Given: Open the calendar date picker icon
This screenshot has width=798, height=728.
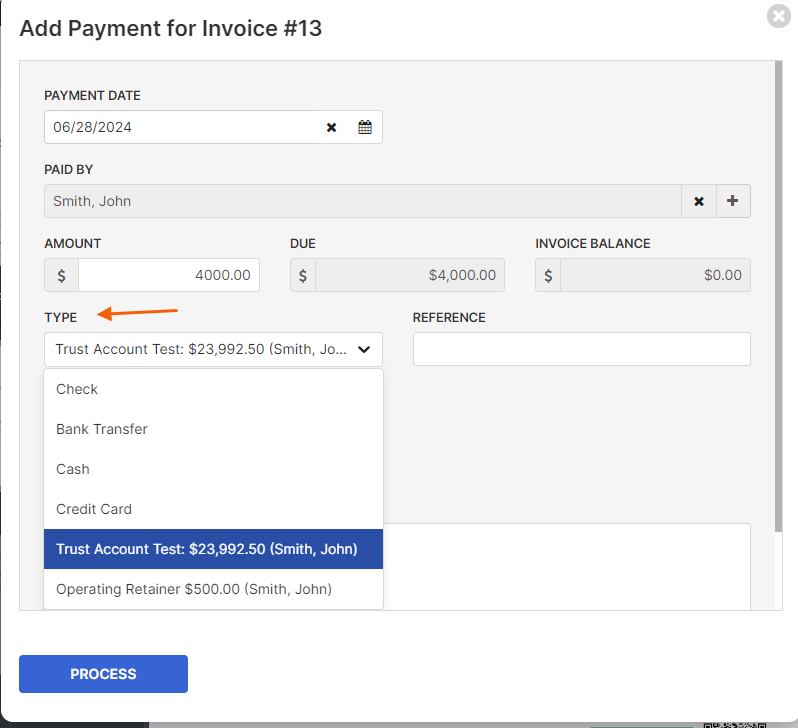Looking at the screenshot, I should click(365, 127).
